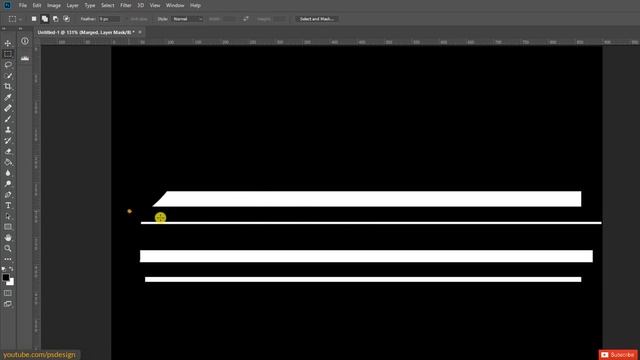Viewport: 640px width, 360px height.
Task: Click the background color swatch
Action: (11, 282)
